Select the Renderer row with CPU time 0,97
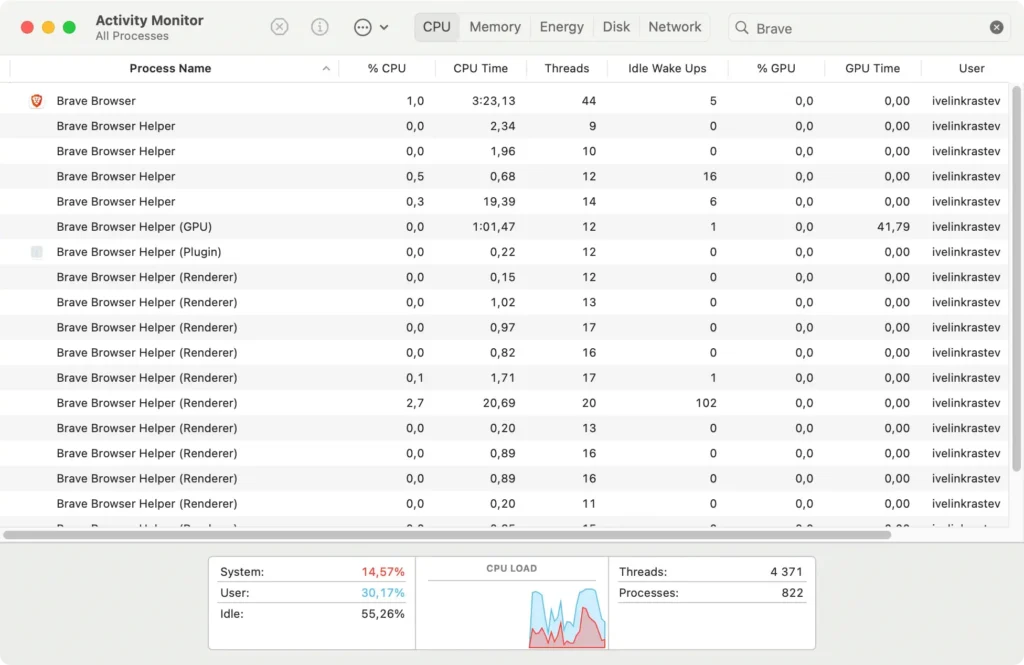 pos(504,327)
